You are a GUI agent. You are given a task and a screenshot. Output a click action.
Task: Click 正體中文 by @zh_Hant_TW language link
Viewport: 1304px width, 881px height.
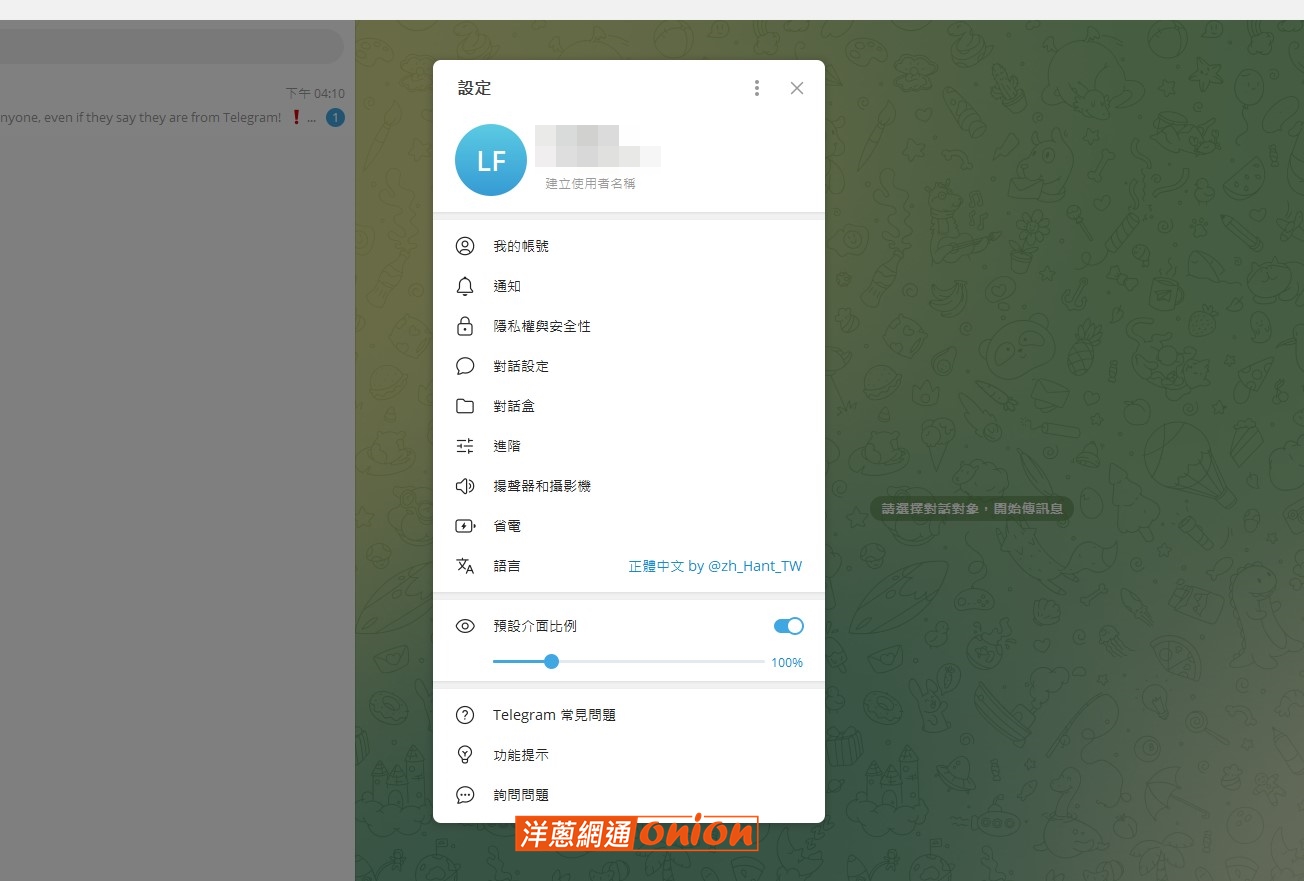click(715, 566)
